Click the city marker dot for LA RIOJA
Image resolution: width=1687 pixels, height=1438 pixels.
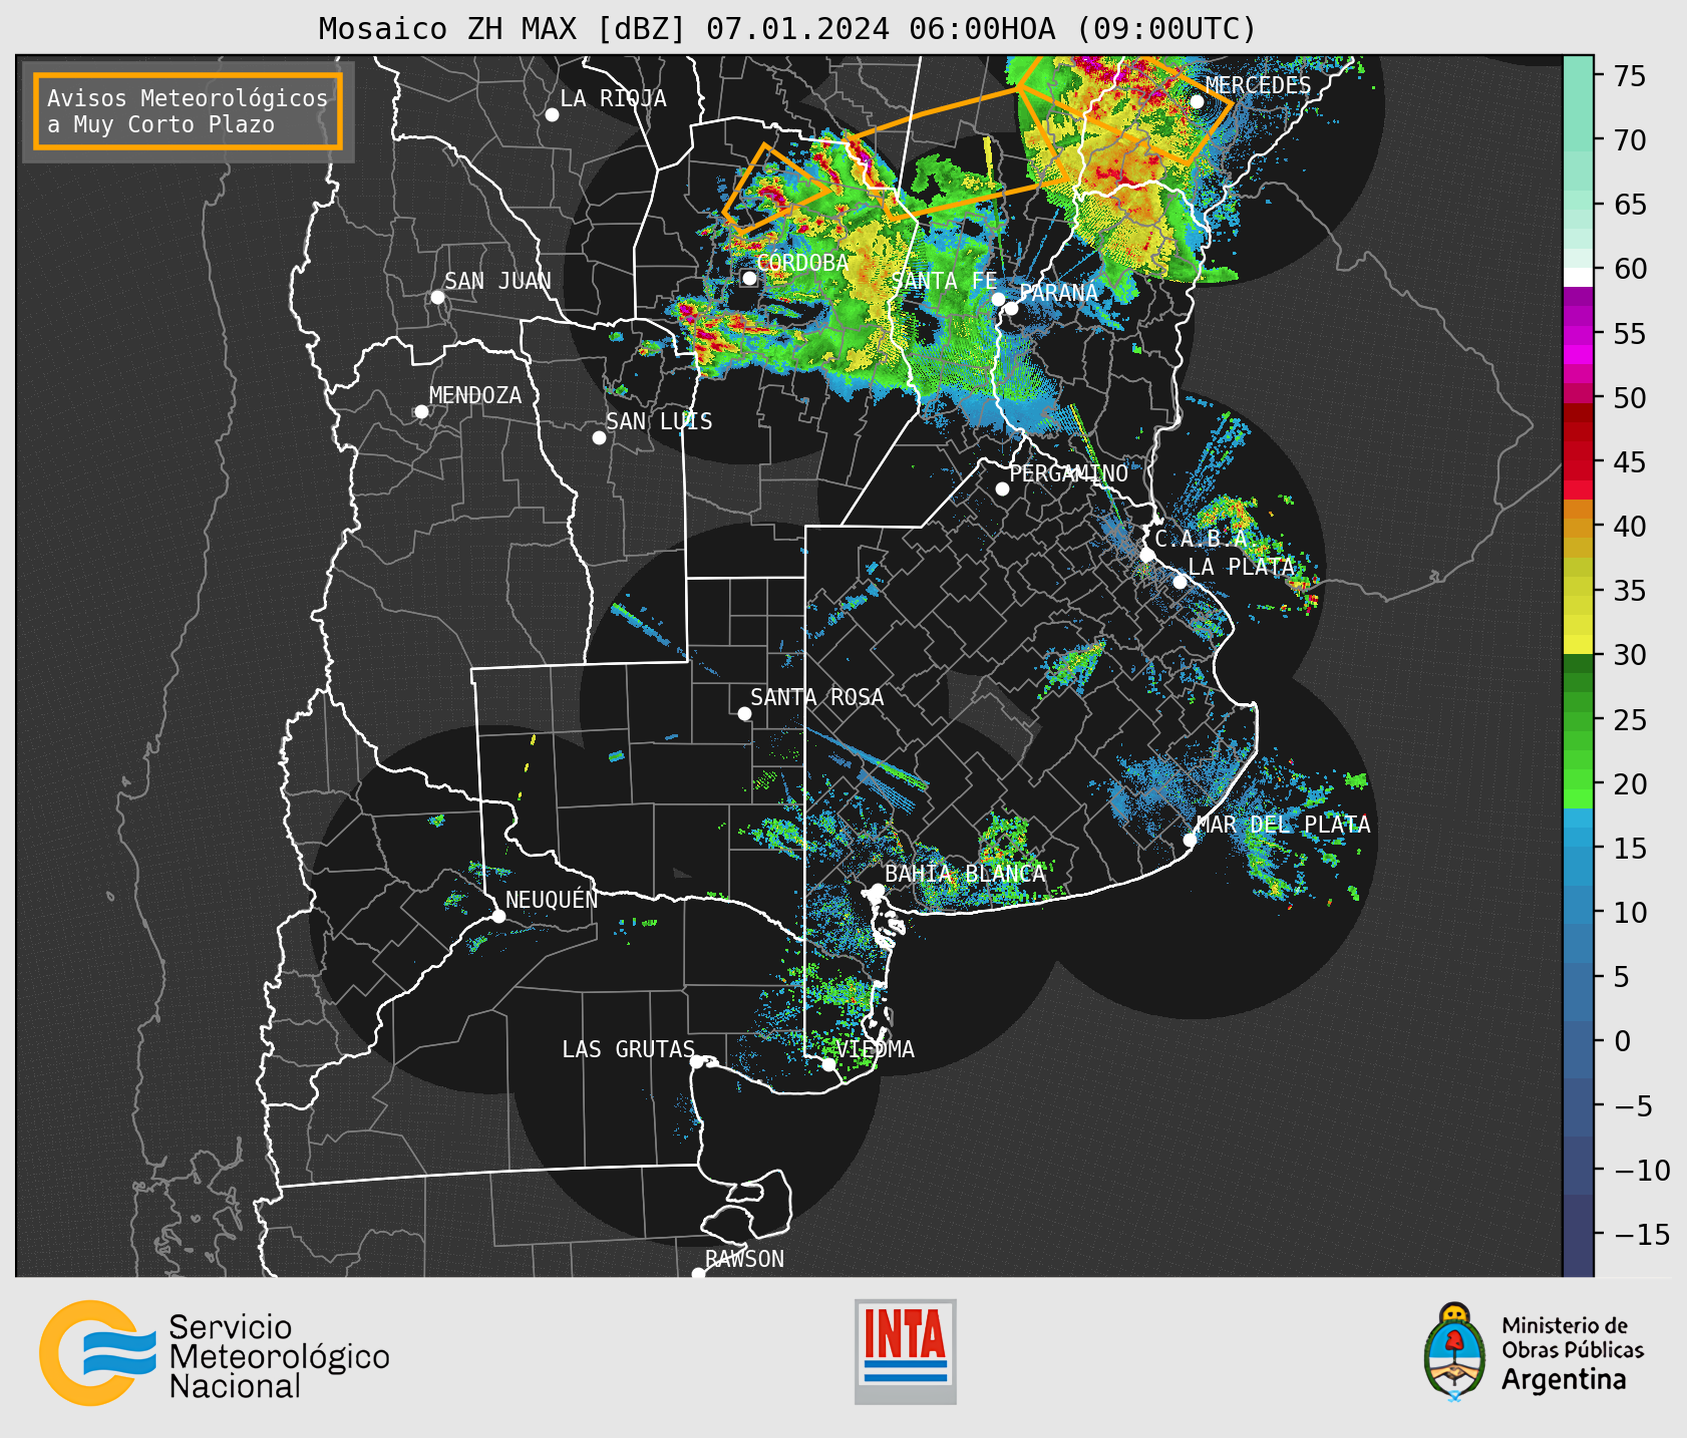pyautogui.click(x=552, y=115)
